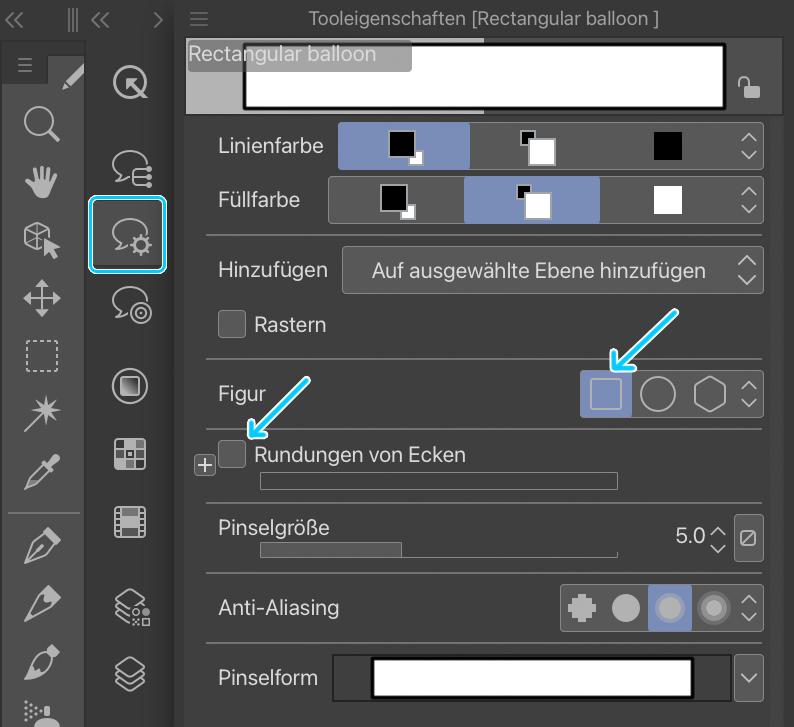The width and height of the screenshot is (794, 727).
Task: Adjust the Pinselgröße slider
Action: tap(438, 549)
